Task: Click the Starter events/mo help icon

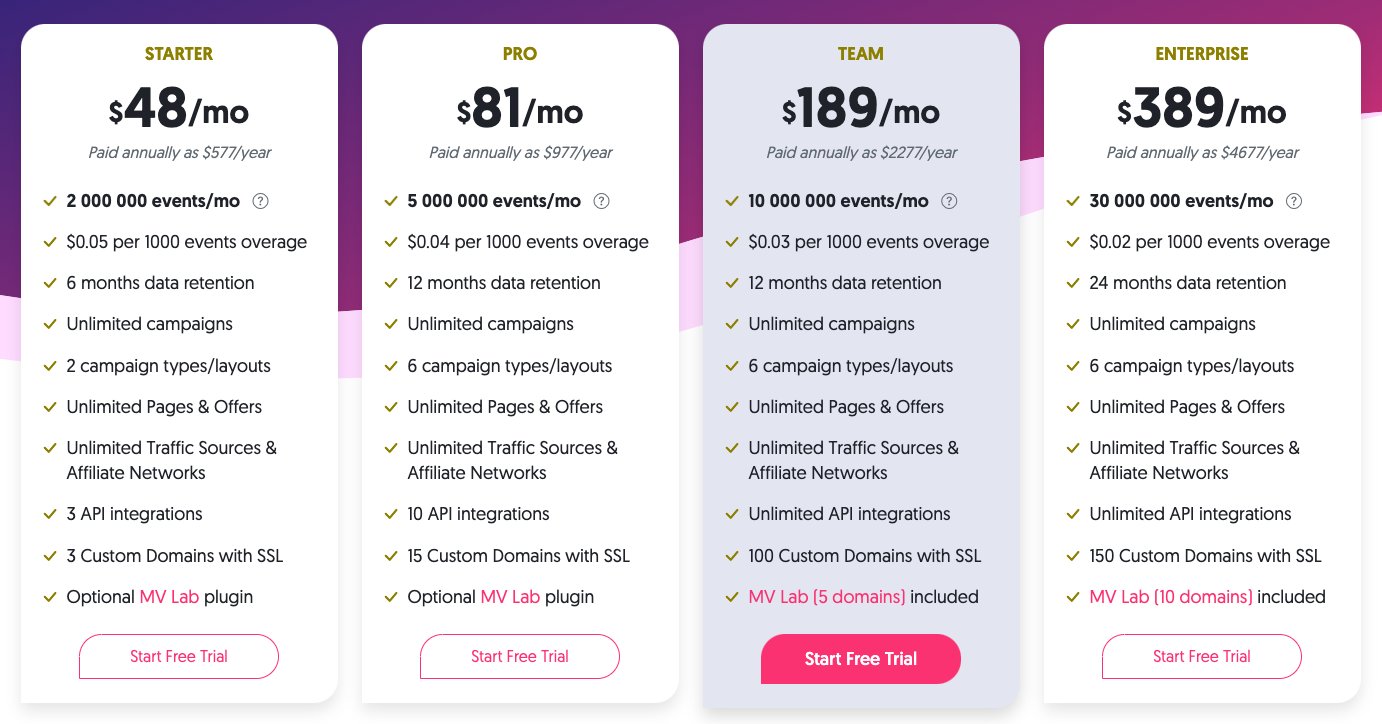Action: click(261, 201)
